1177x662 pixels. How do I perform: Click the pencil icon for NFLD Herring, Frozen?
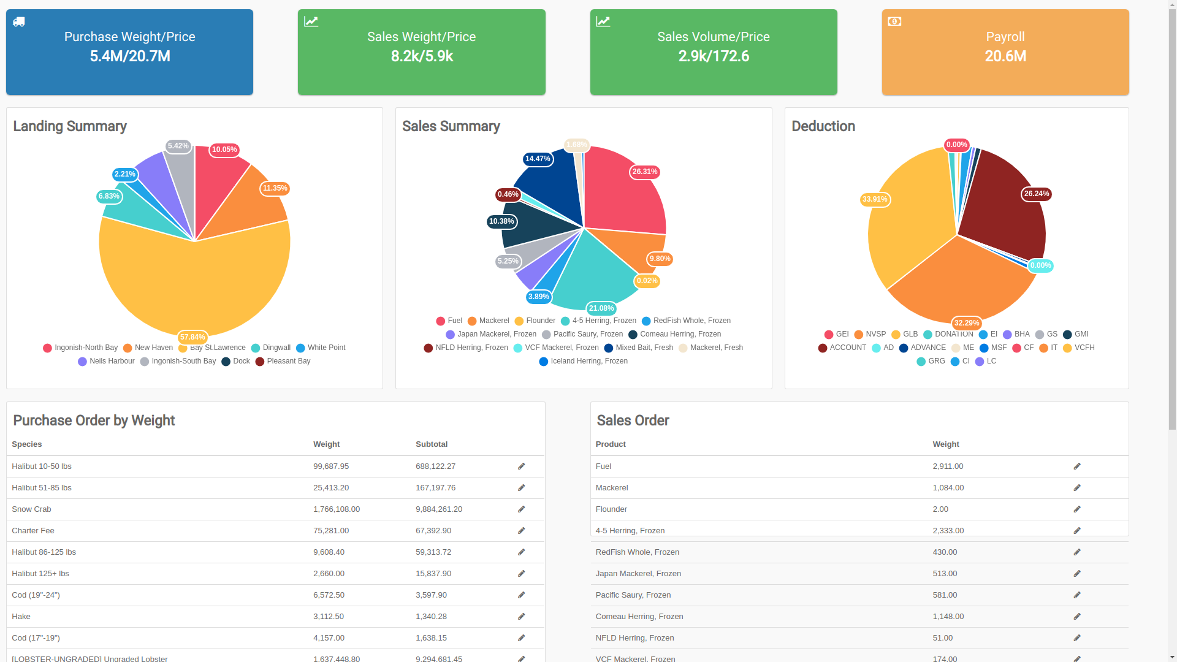click(x=1077, y=637)
